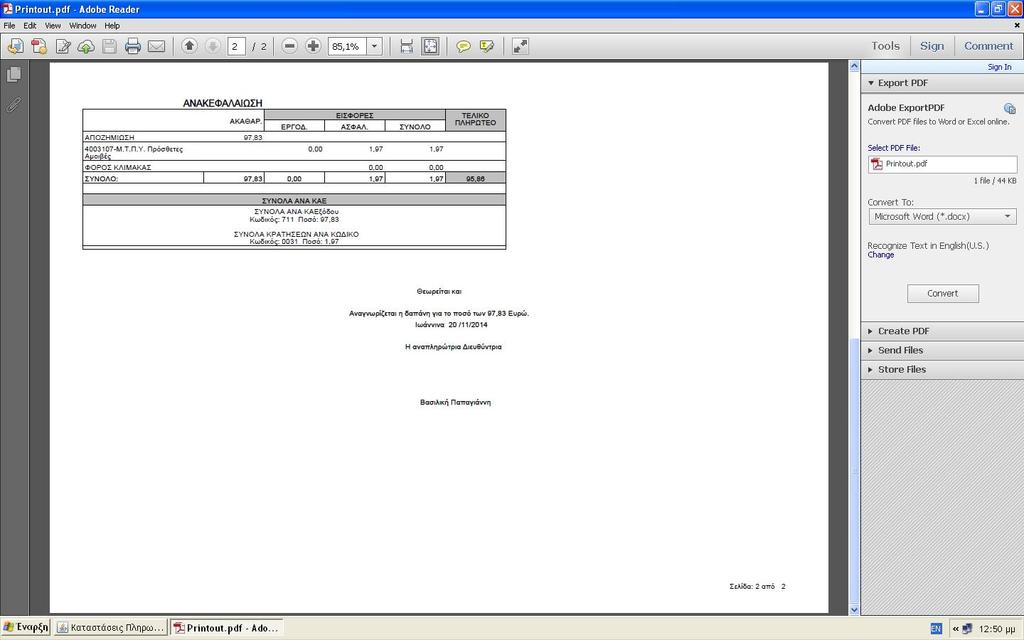Image resolution: width=1024 pixels, height=640 pixels.
Task: Click the Highlight text tool icon
Action: 487,46
